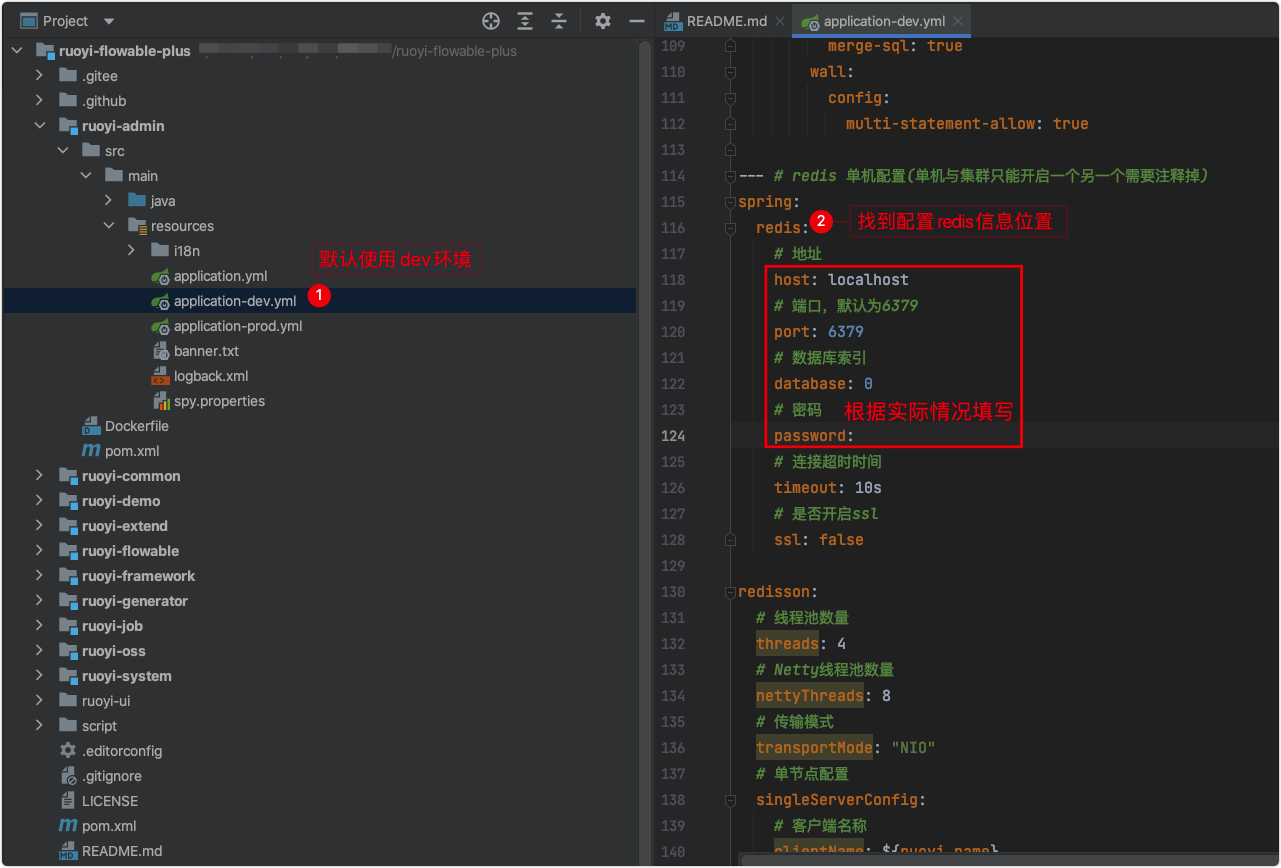
Task: Click fold marker on line 115 spring
Action: [730, 202]
